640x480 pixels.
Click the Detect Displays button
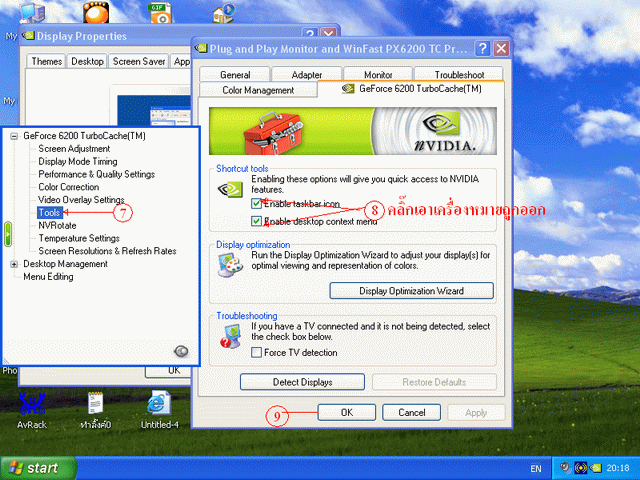point(302,382)
